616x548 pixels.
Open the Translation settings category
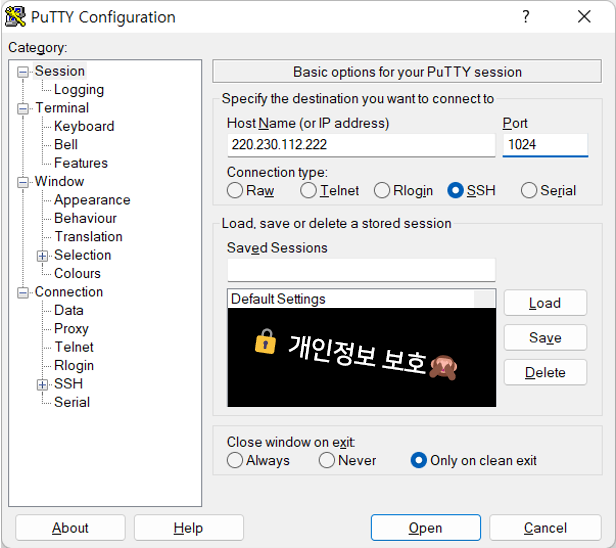coord(88,236)
